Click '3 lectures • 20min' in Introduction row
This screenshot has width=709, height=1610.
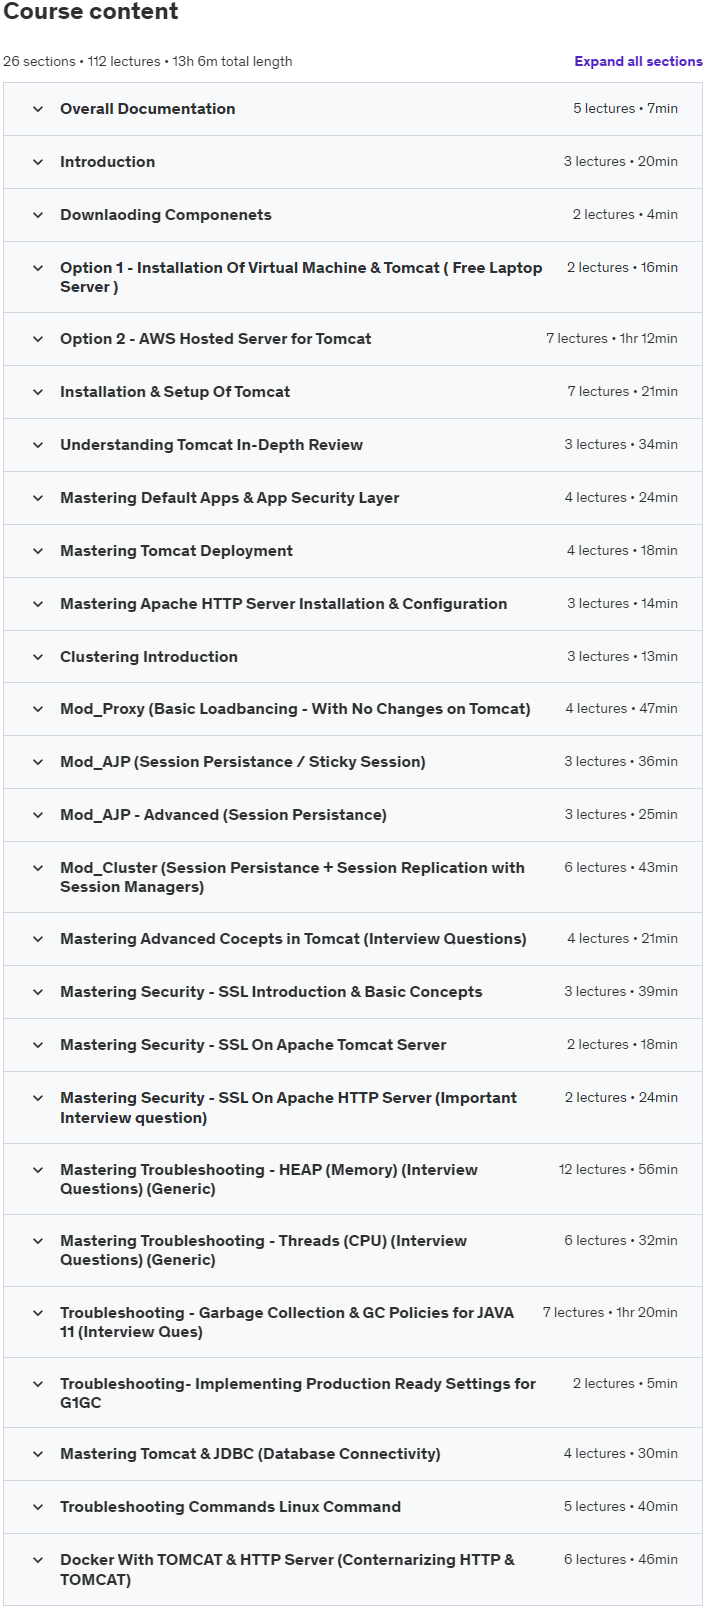[621, 161]
